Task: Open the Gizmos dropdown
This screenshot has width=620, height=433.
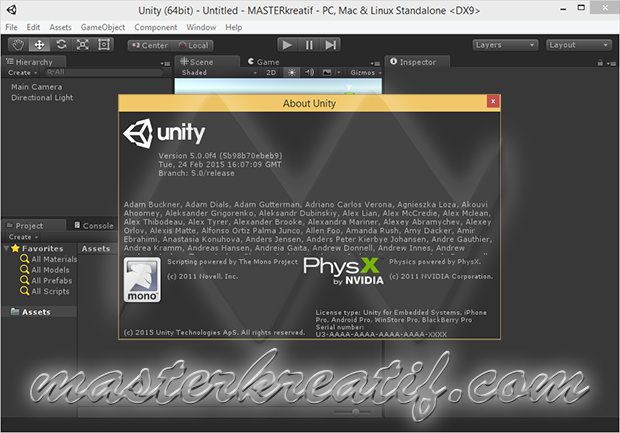Action: click(366, 72)
